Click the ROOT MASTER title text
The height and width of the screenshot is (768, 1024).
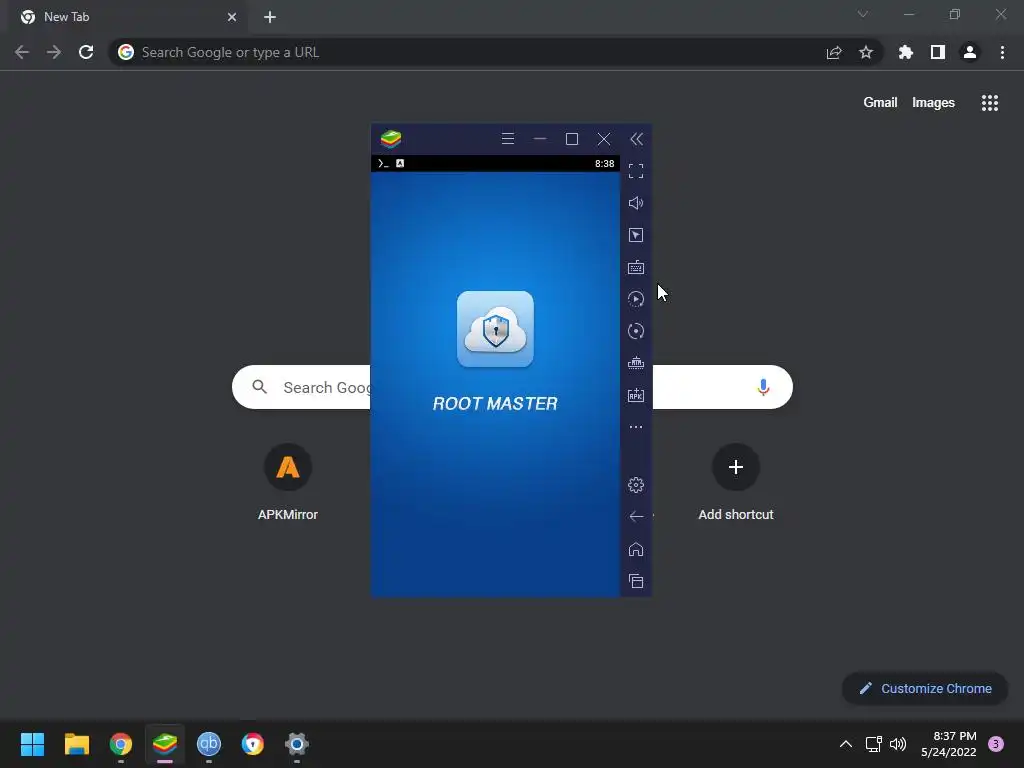(495, 404)
